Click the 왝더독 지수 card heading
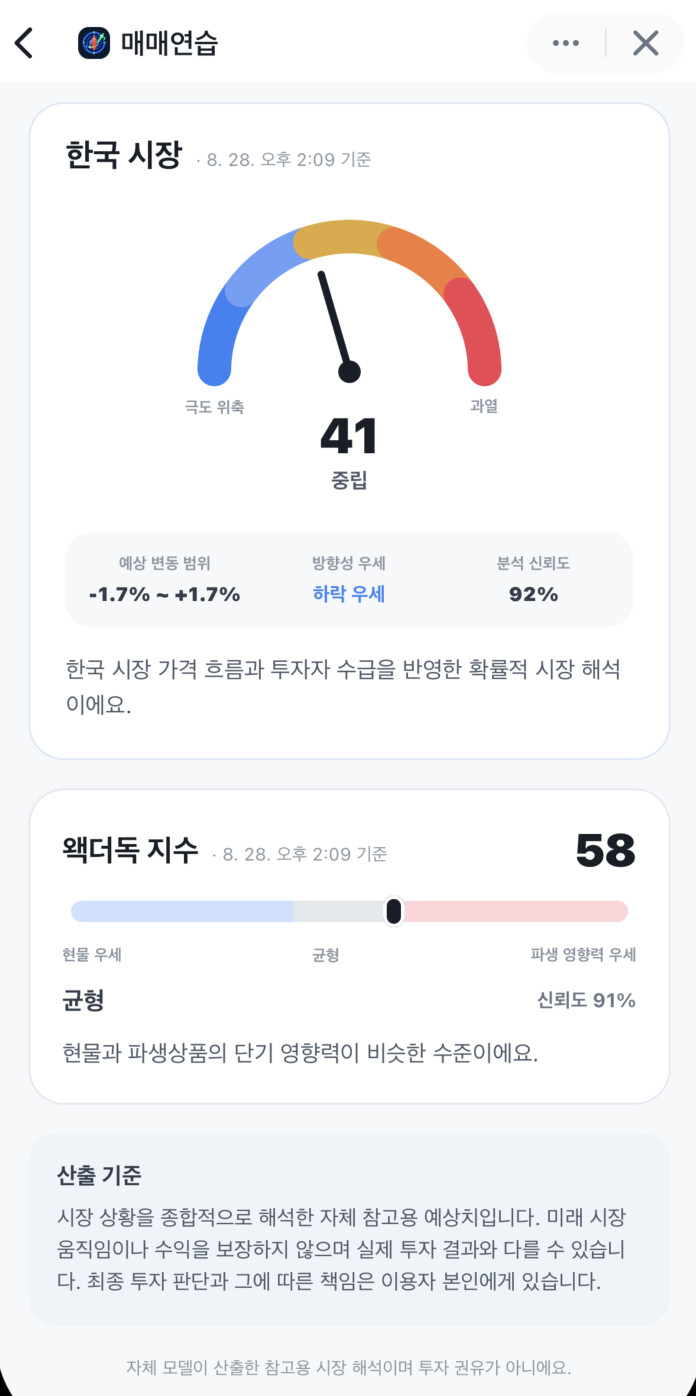 pyautogui.click(x=130, y=852)
